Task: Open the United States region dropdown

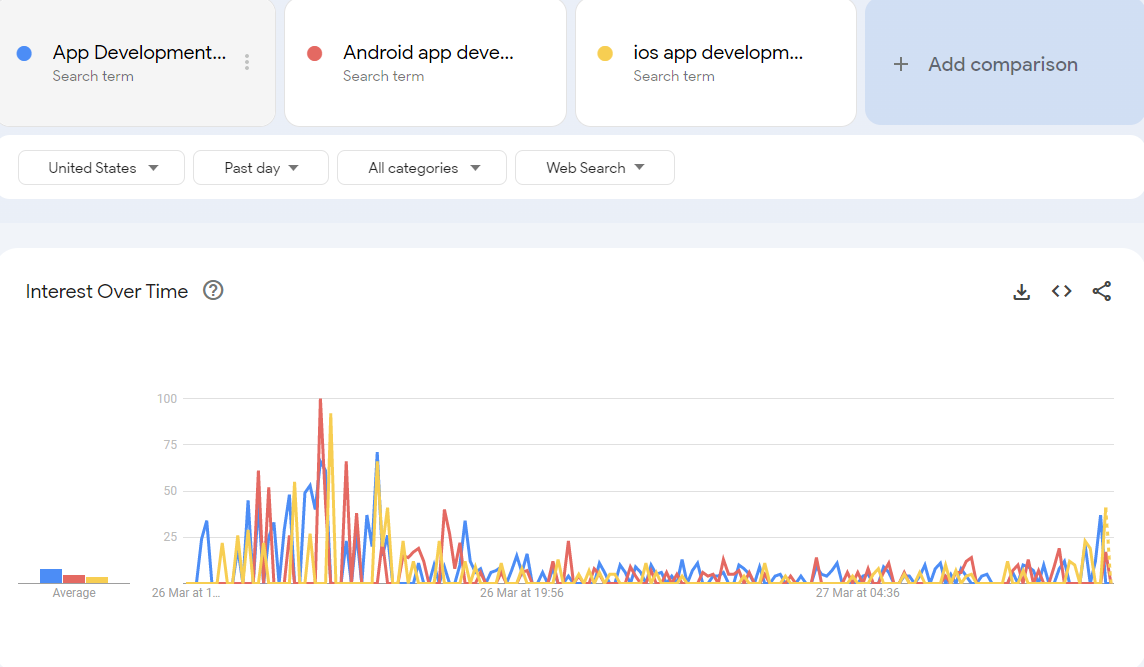Action: click(101, 168)
